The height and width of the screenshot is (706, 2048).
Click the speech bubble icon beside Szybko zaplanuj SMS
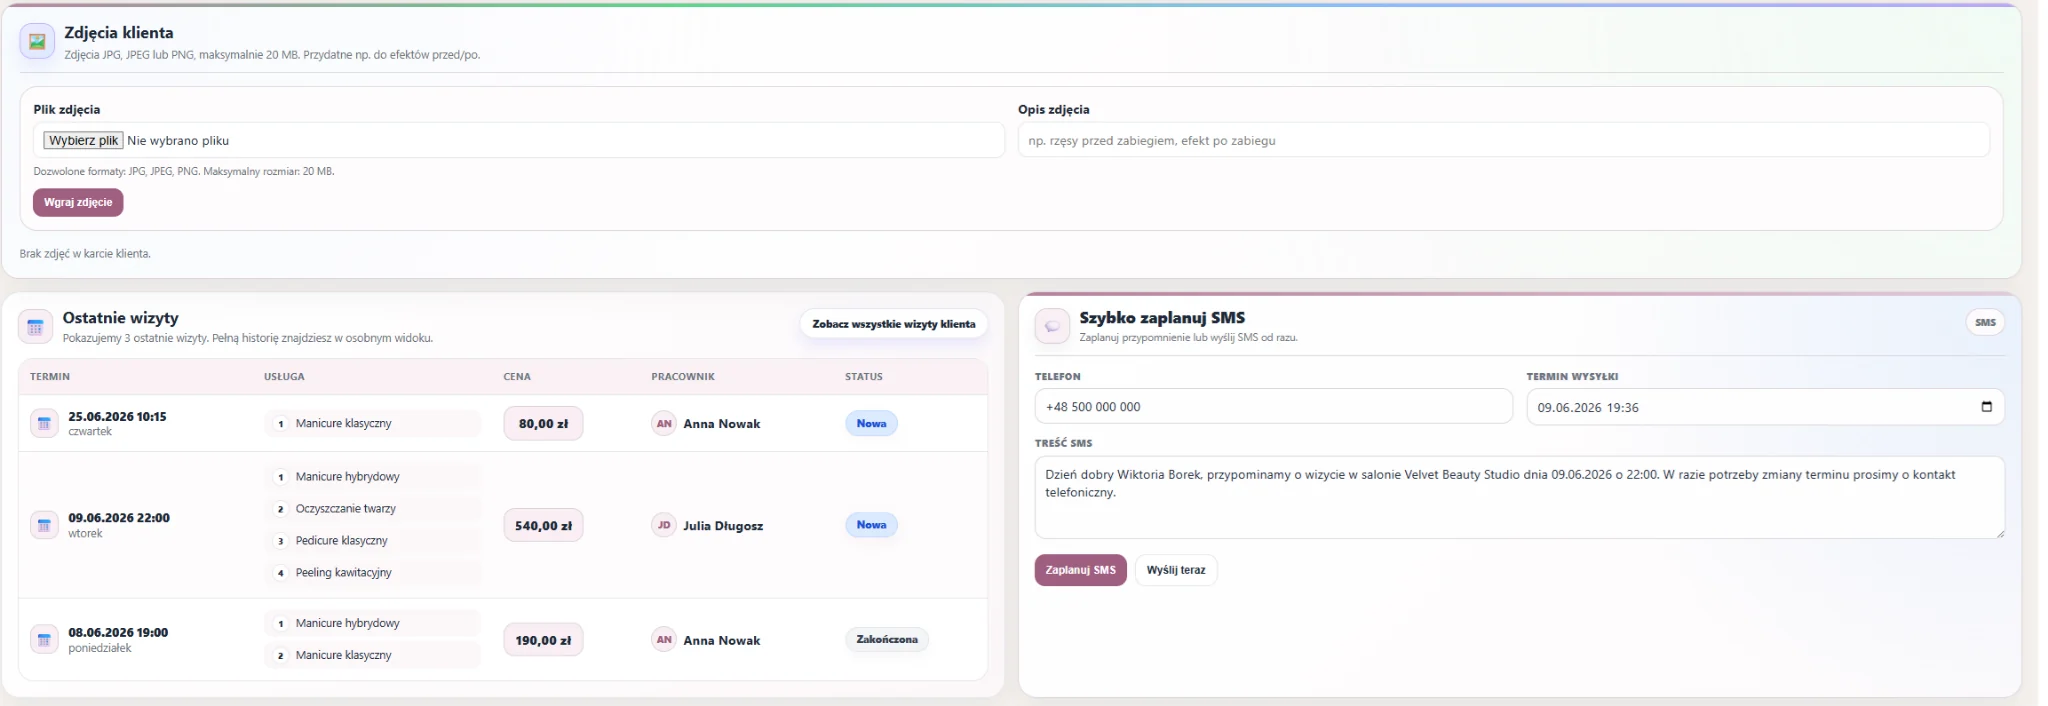pos(1052,326)
